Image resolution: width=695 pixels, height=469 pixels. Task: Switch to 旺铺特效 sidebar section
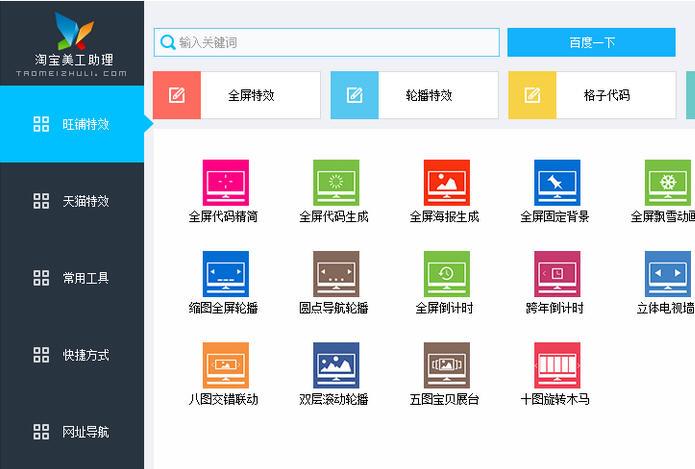click(x=72, y=124)
